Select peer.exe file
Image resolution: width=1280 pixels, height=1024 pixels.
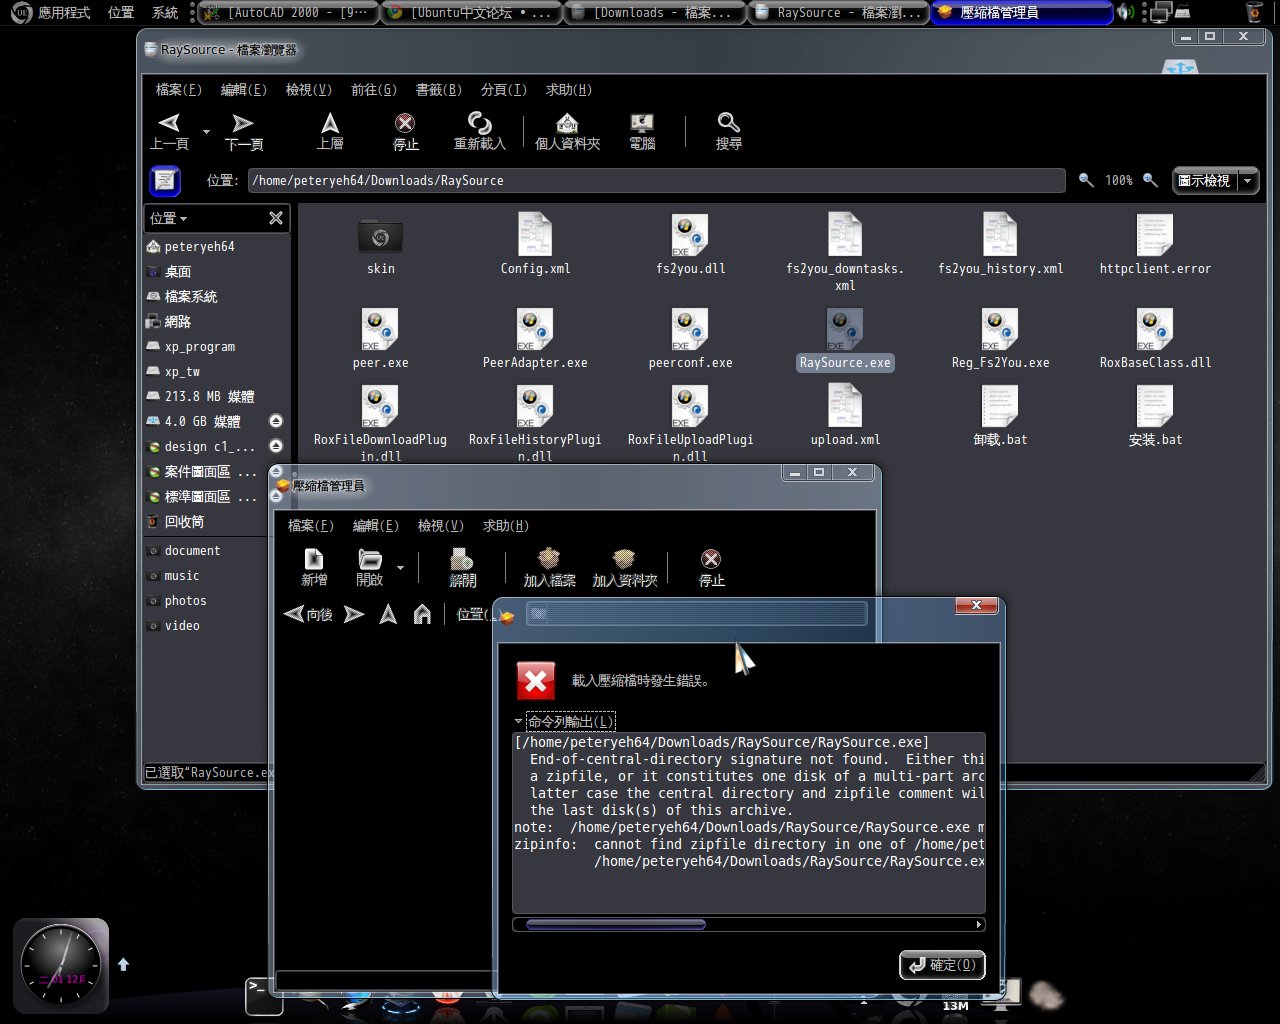pyautogui.click(x=381, y=340)
